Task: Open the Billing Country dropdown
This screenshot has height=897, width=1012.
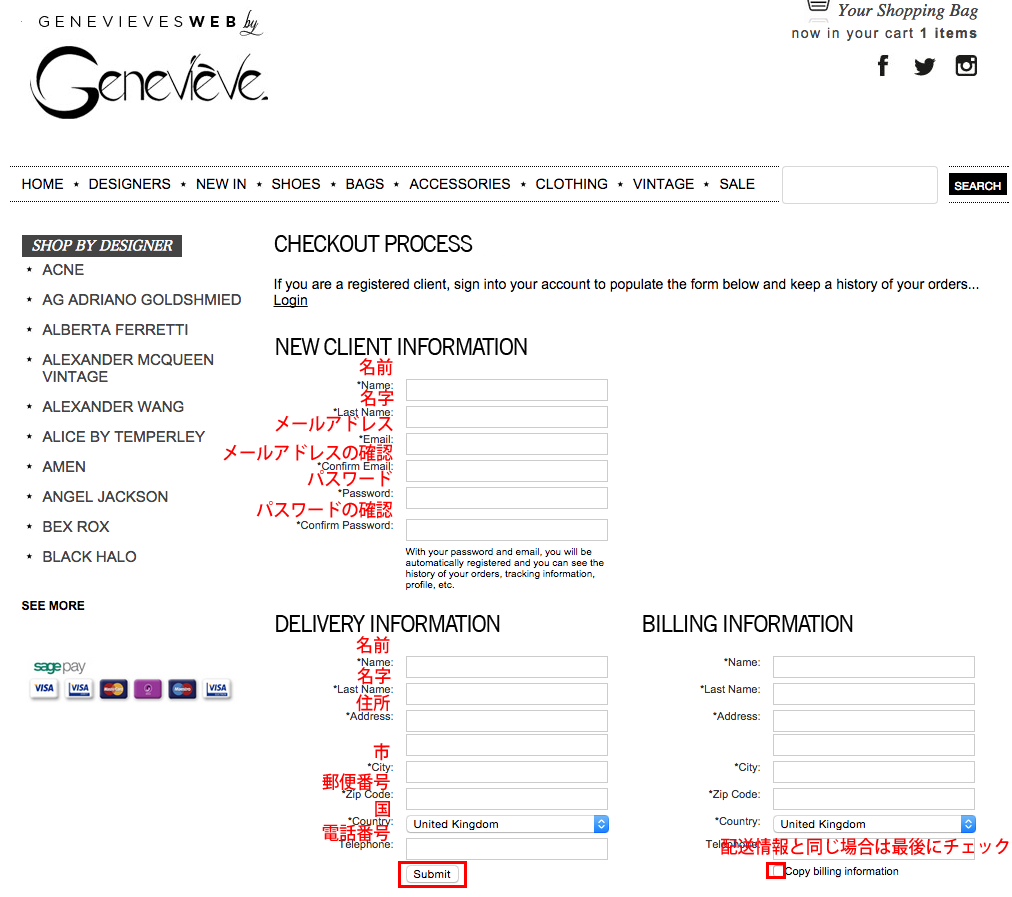Action: pos(874,824)
